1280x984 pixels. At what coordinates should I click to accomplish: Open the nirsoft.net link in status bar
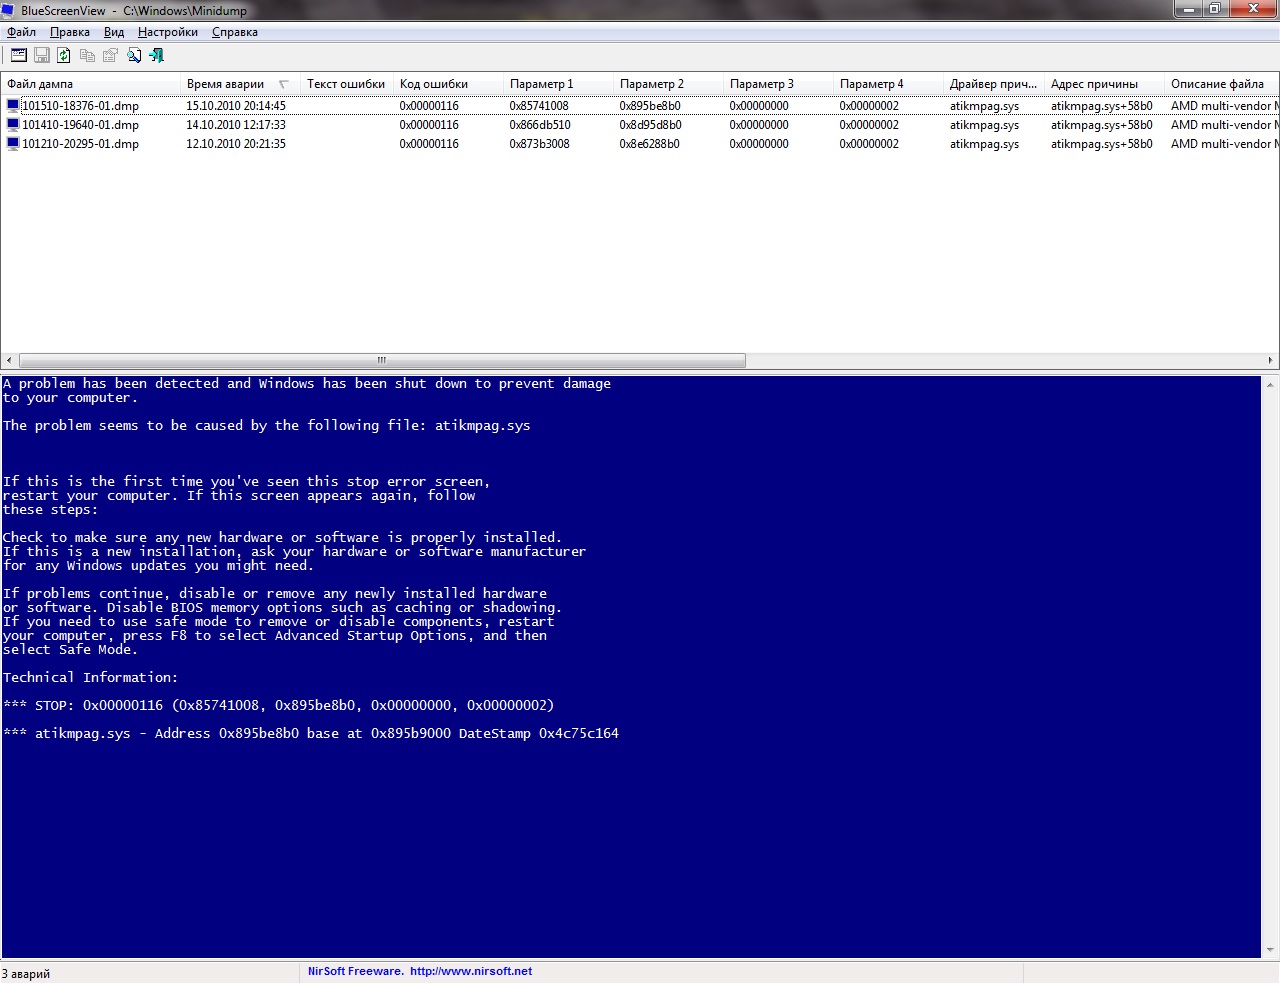click(470, 971)
